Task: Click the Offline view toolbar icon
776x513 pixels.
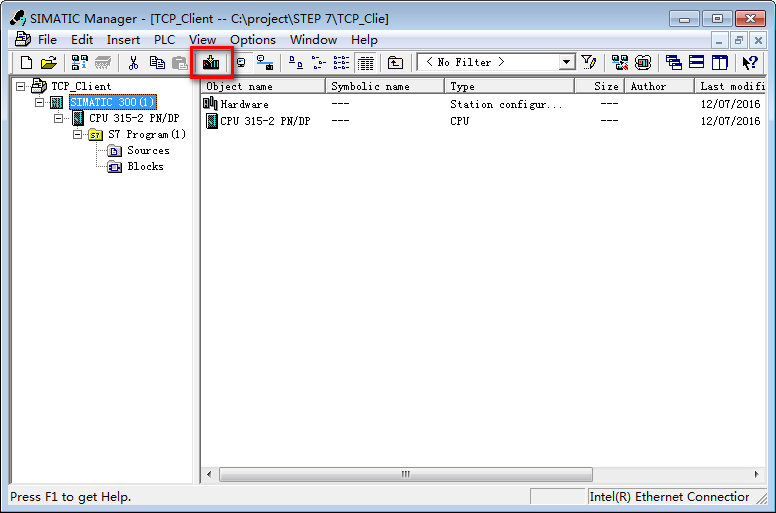Action: tap(265, 62)
